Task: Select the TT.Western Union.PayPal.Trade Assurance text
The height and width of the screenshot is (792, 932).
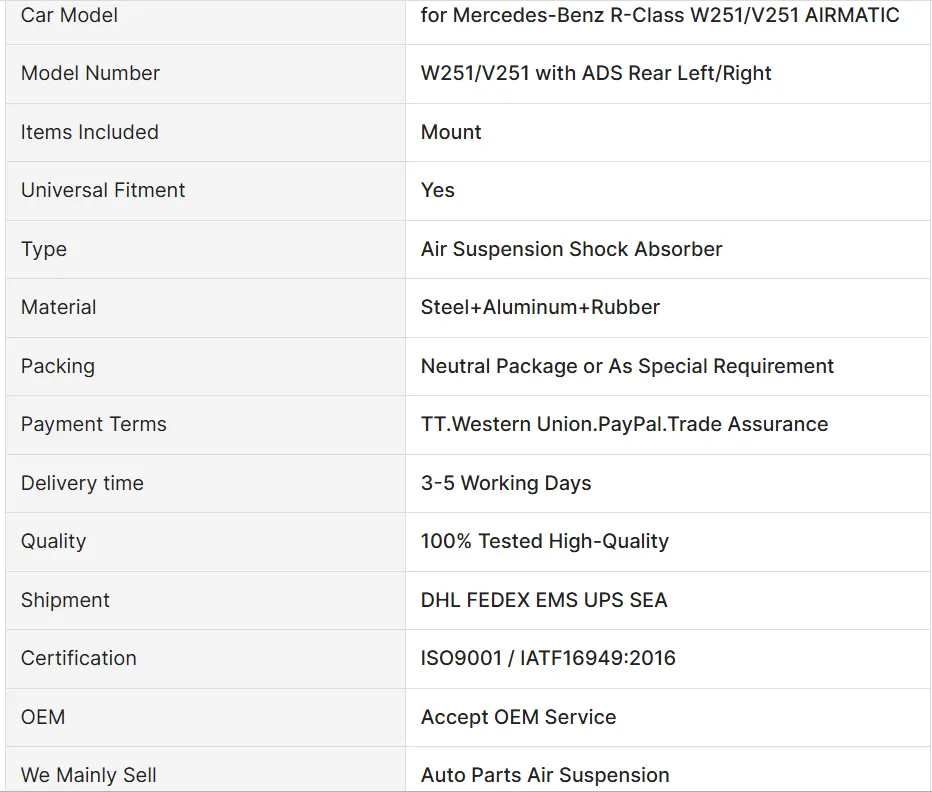Action: (624, 424)
